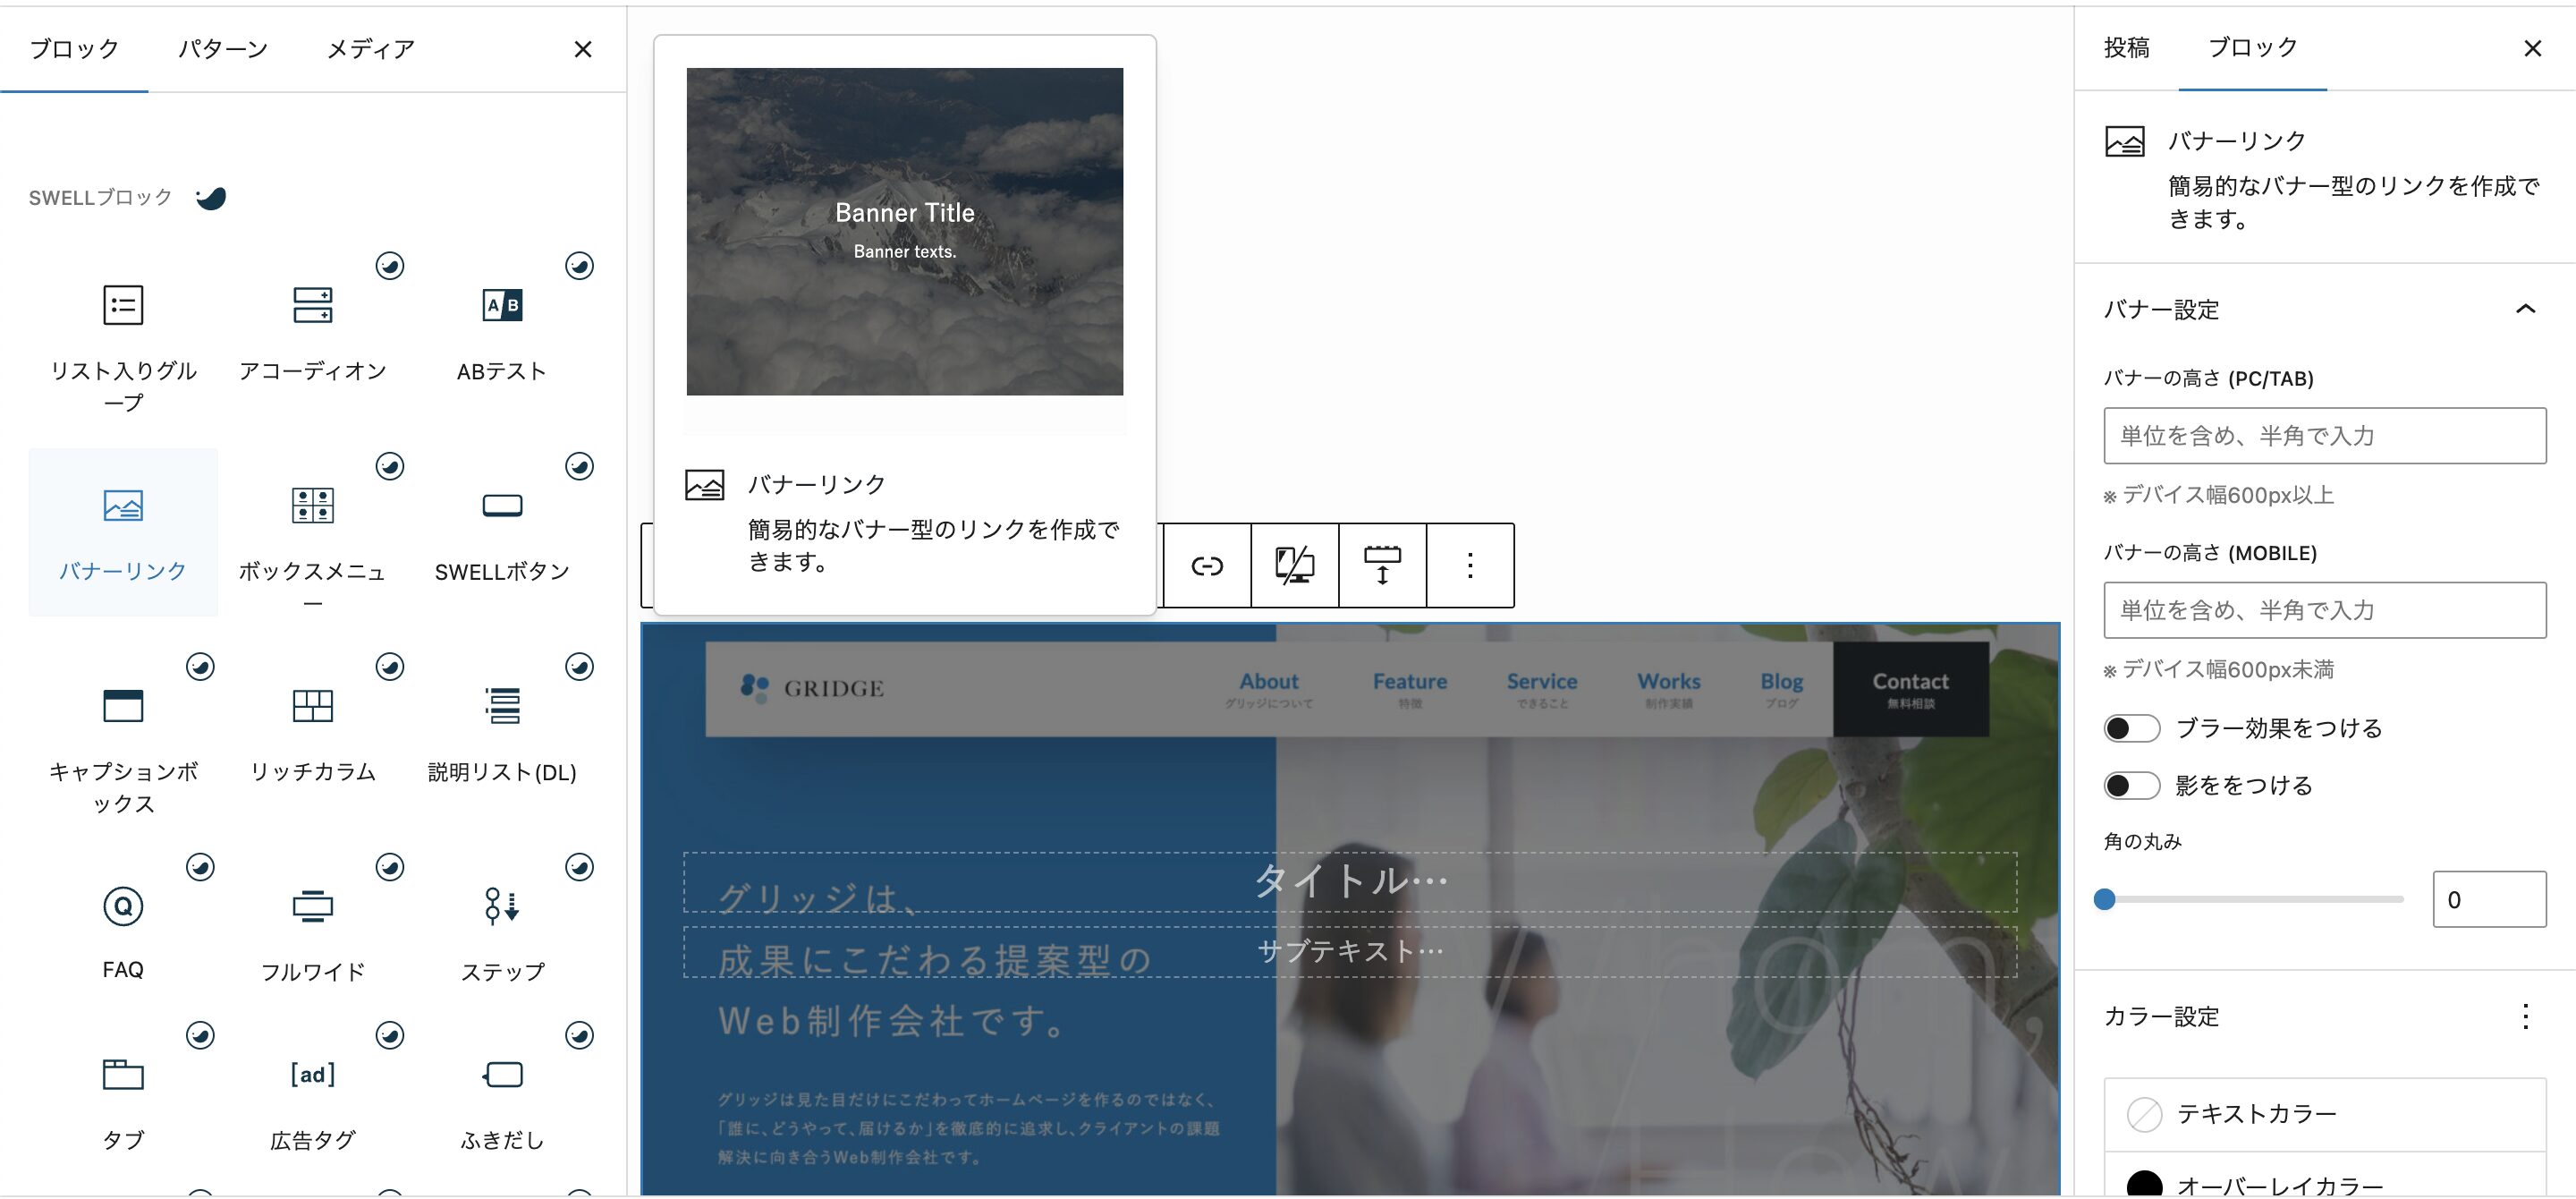This screenshot has height=1199, width=2576.
Task: Click the link icon in block toolbar
Action: tap(1206, 566)
